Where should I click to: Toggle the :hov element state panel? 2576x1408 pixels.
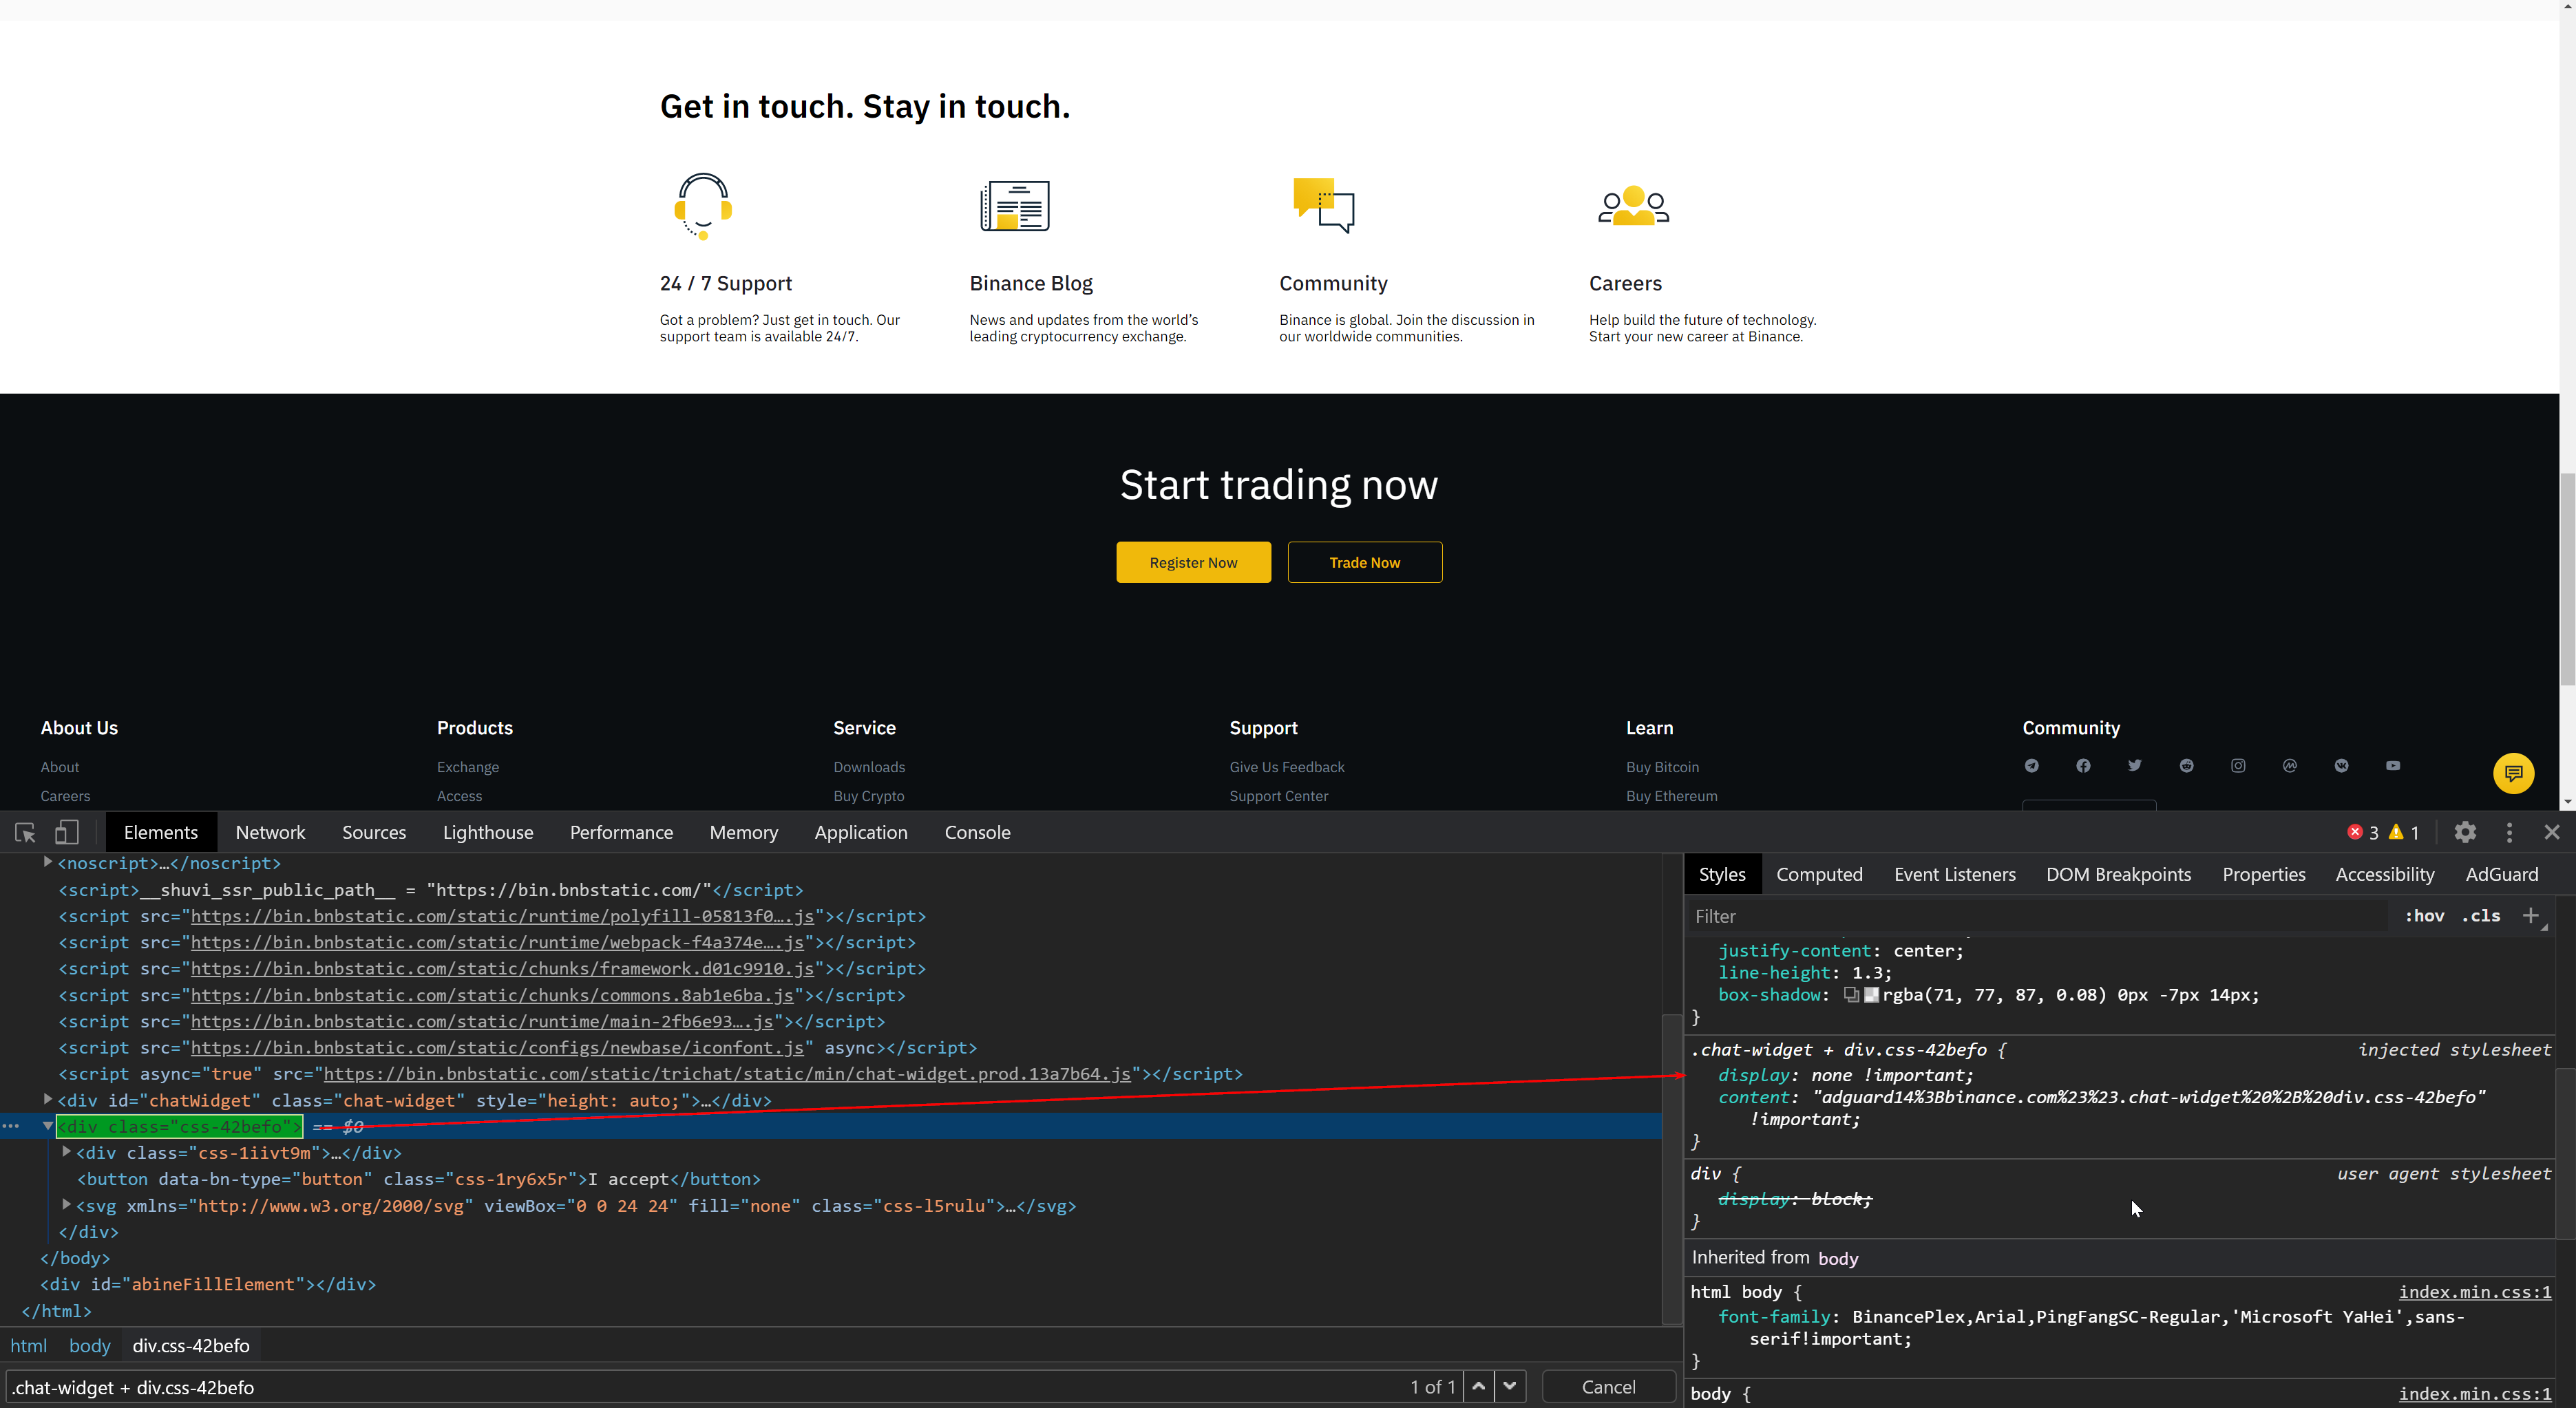2424,916
